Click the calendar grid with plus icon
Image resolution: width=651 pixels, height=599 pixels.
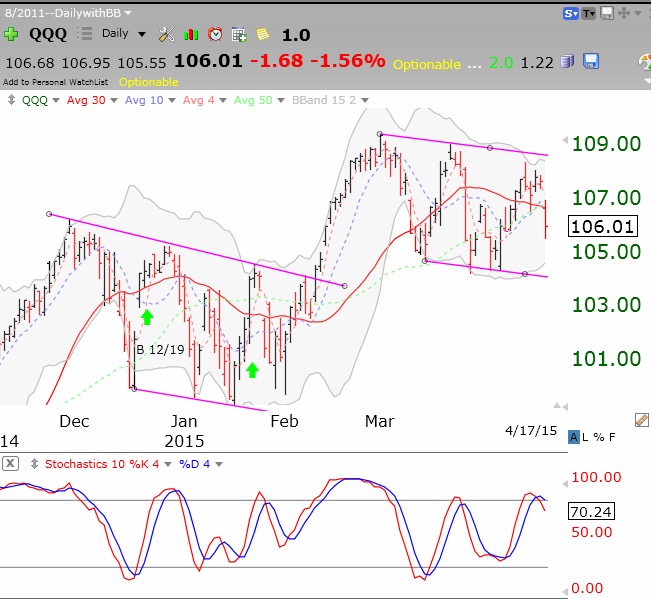(x=239, y=34)
